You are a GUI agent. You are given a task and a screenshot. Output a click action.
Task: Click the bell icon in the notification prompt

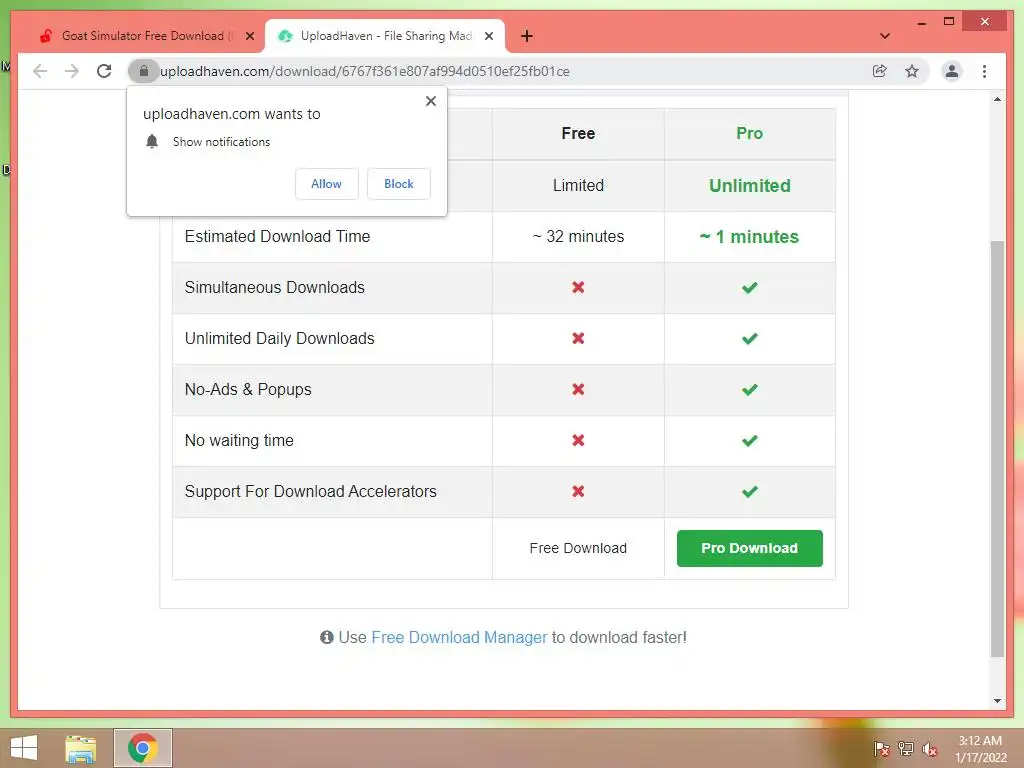click(x=152, y=142)
